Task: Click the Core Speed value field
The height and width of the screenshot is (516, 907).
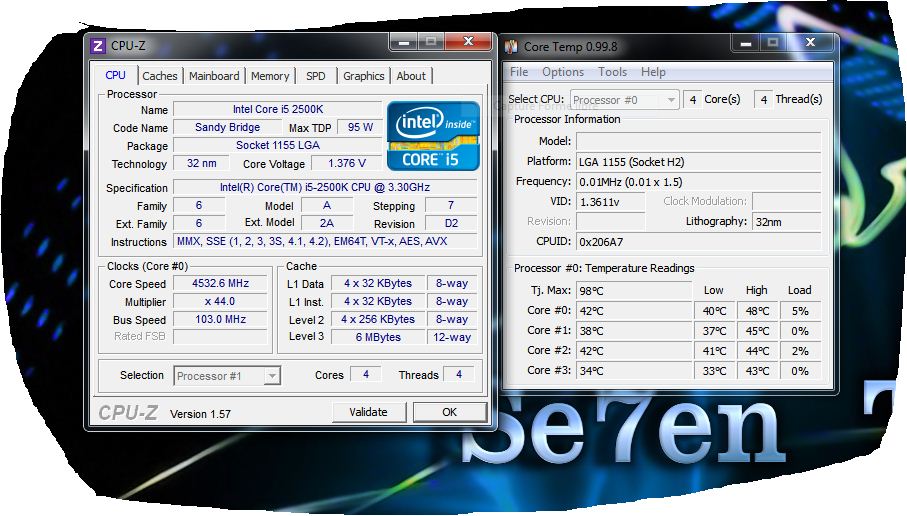Action: pos(219,284)
